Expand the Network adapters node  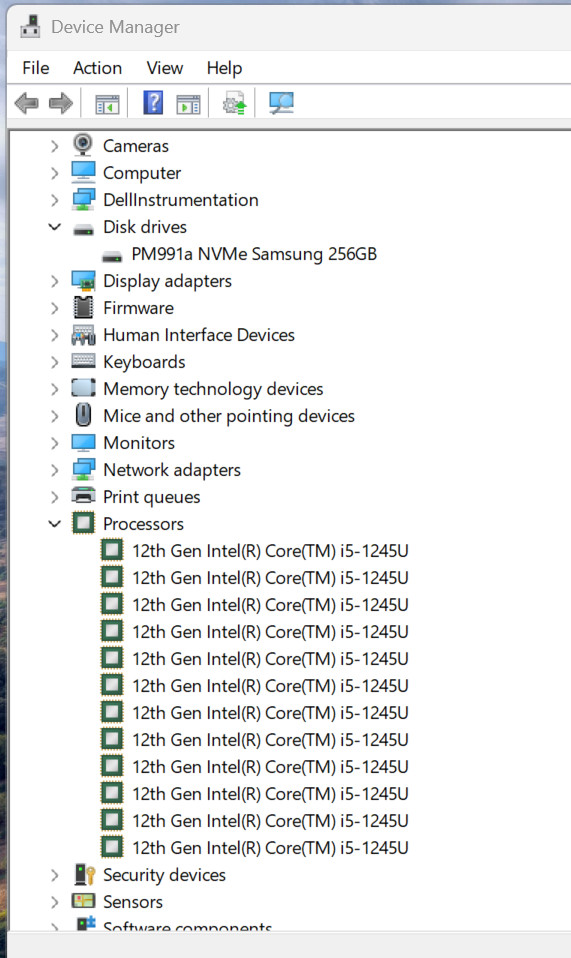tap(55, 470)
